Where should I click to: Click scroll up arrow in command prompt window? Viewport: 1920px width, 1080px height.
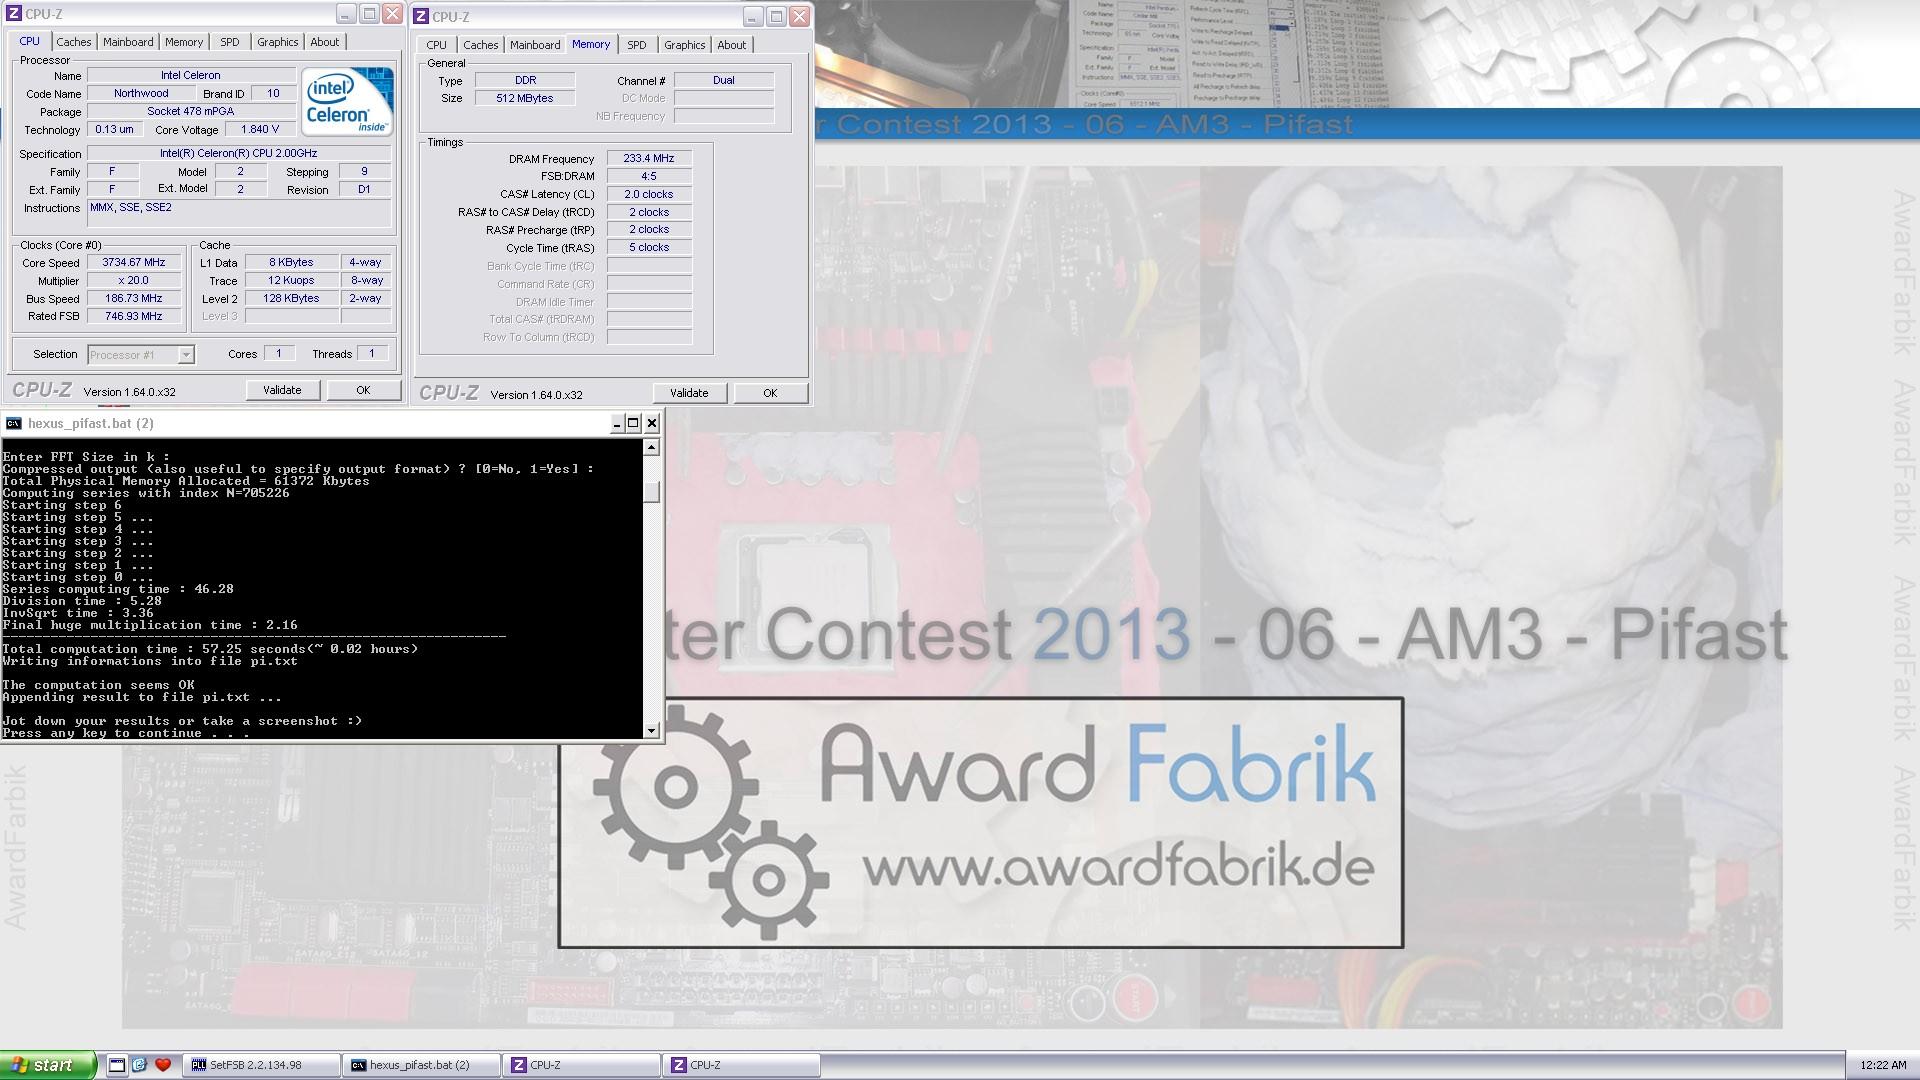coord(652,448)
